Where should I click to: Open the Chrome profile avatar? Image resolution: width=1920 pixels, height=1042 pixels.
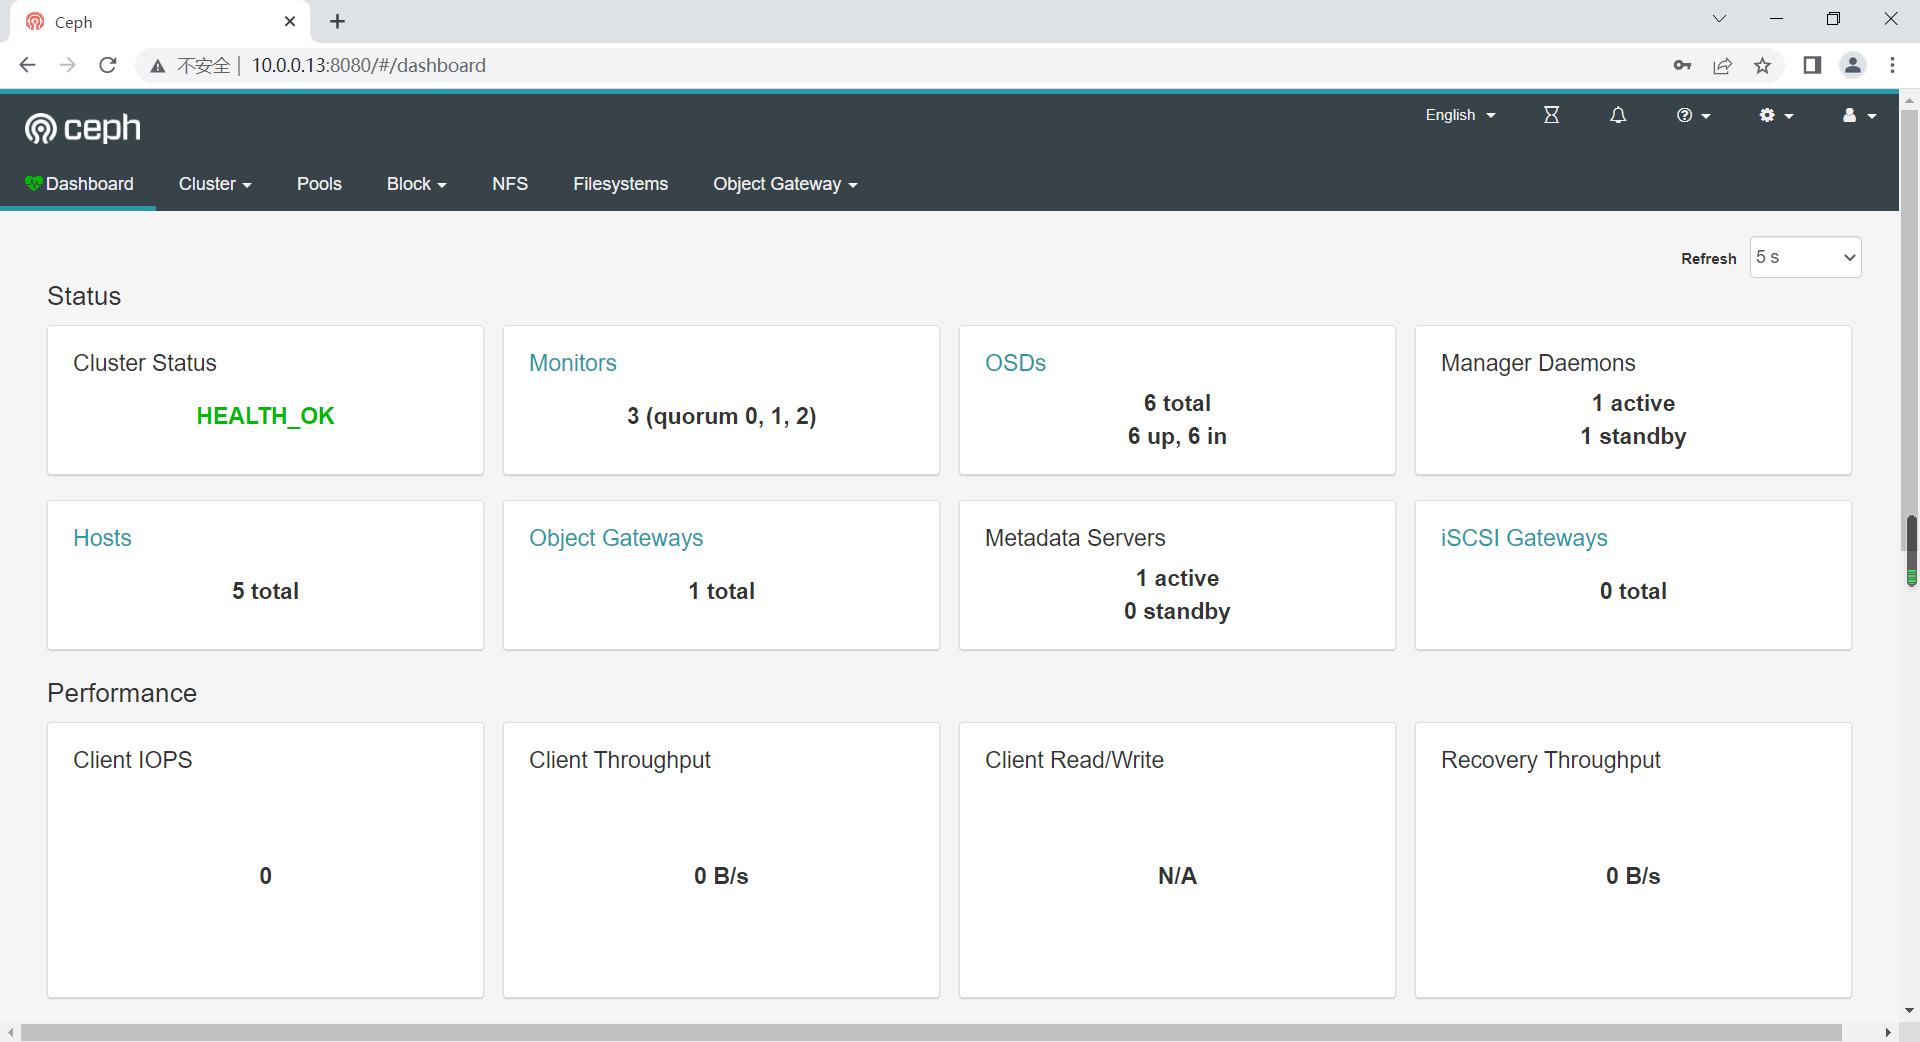coord(1853,65)
